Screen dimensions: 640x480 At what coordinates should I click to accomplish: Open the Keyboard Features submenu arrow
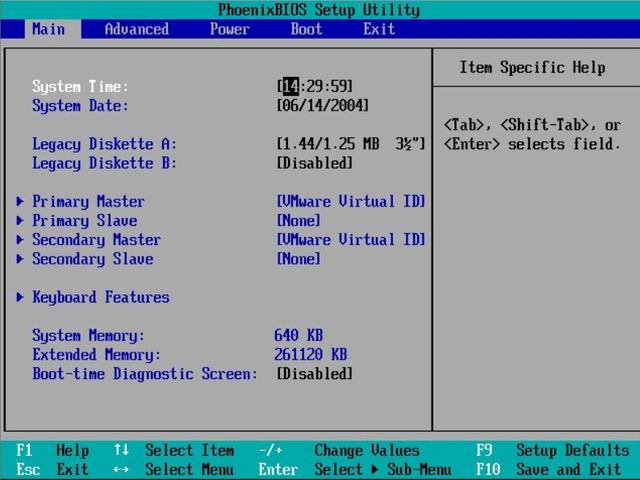click(21, 297)
